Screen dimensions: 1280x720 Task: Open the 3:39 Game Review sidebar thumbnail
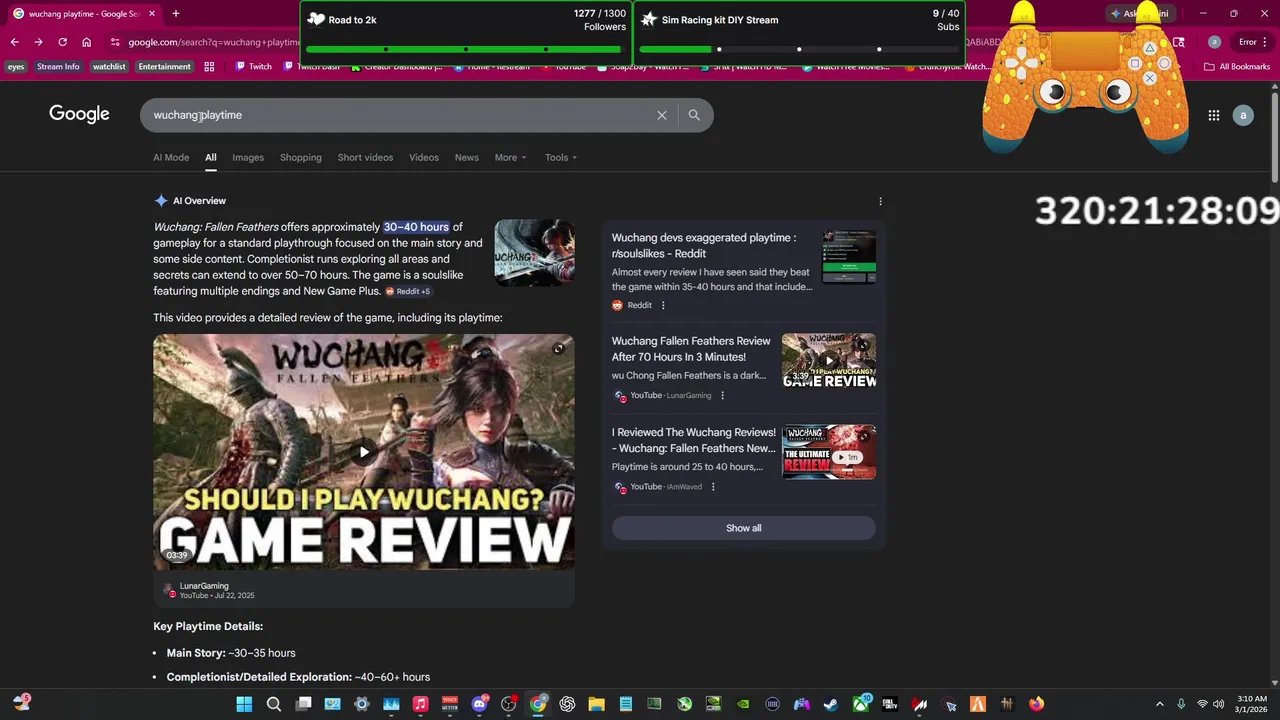pos(829,361)
